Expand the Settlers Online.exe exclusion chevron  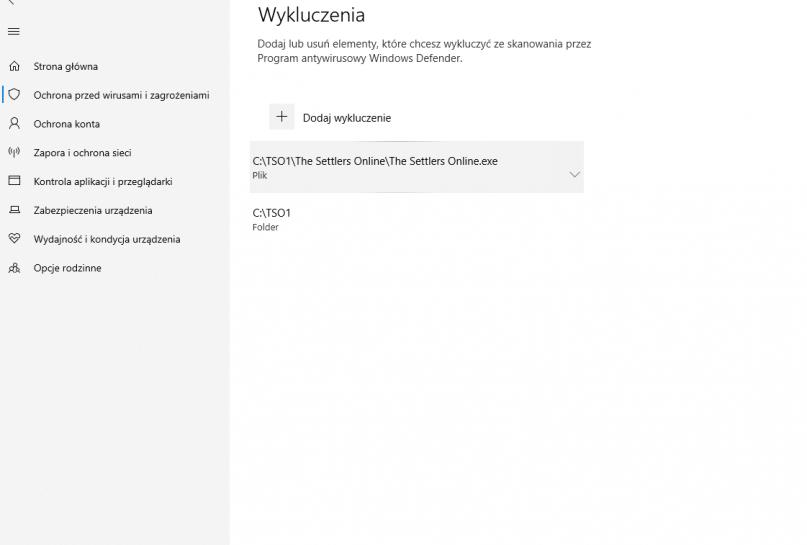[574, 174]
